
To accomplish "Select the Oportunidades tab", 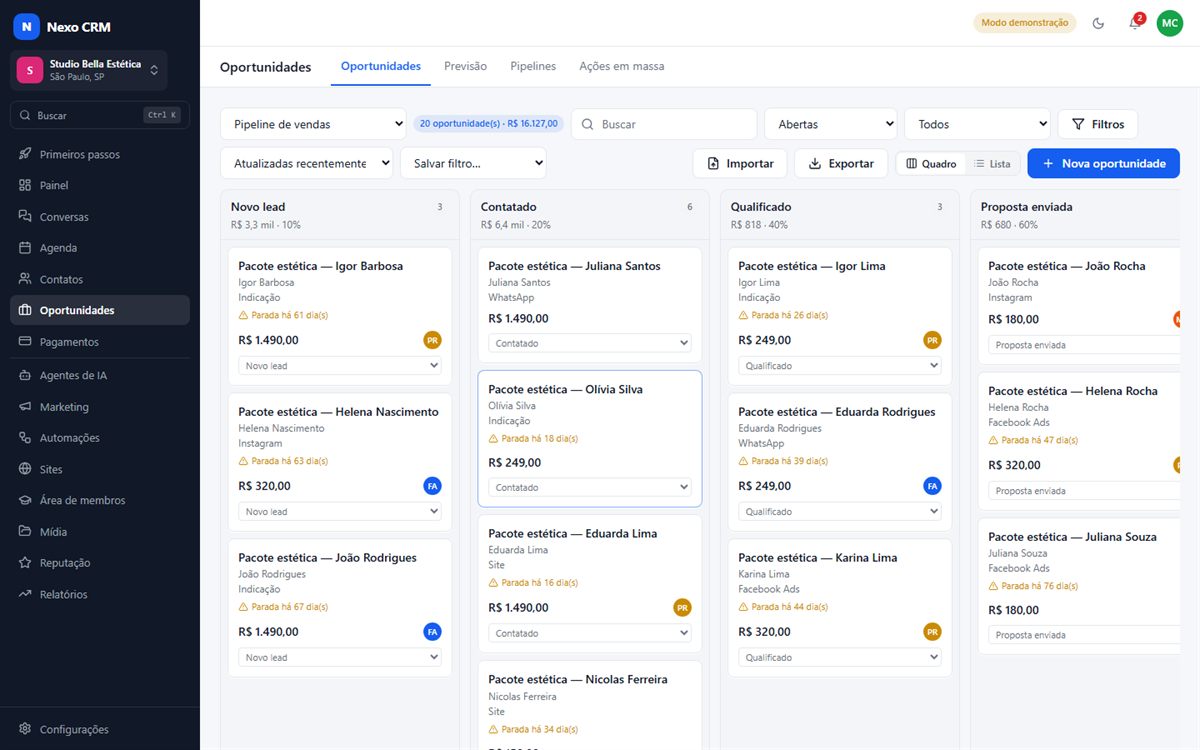I will click(x=381, y=66).
